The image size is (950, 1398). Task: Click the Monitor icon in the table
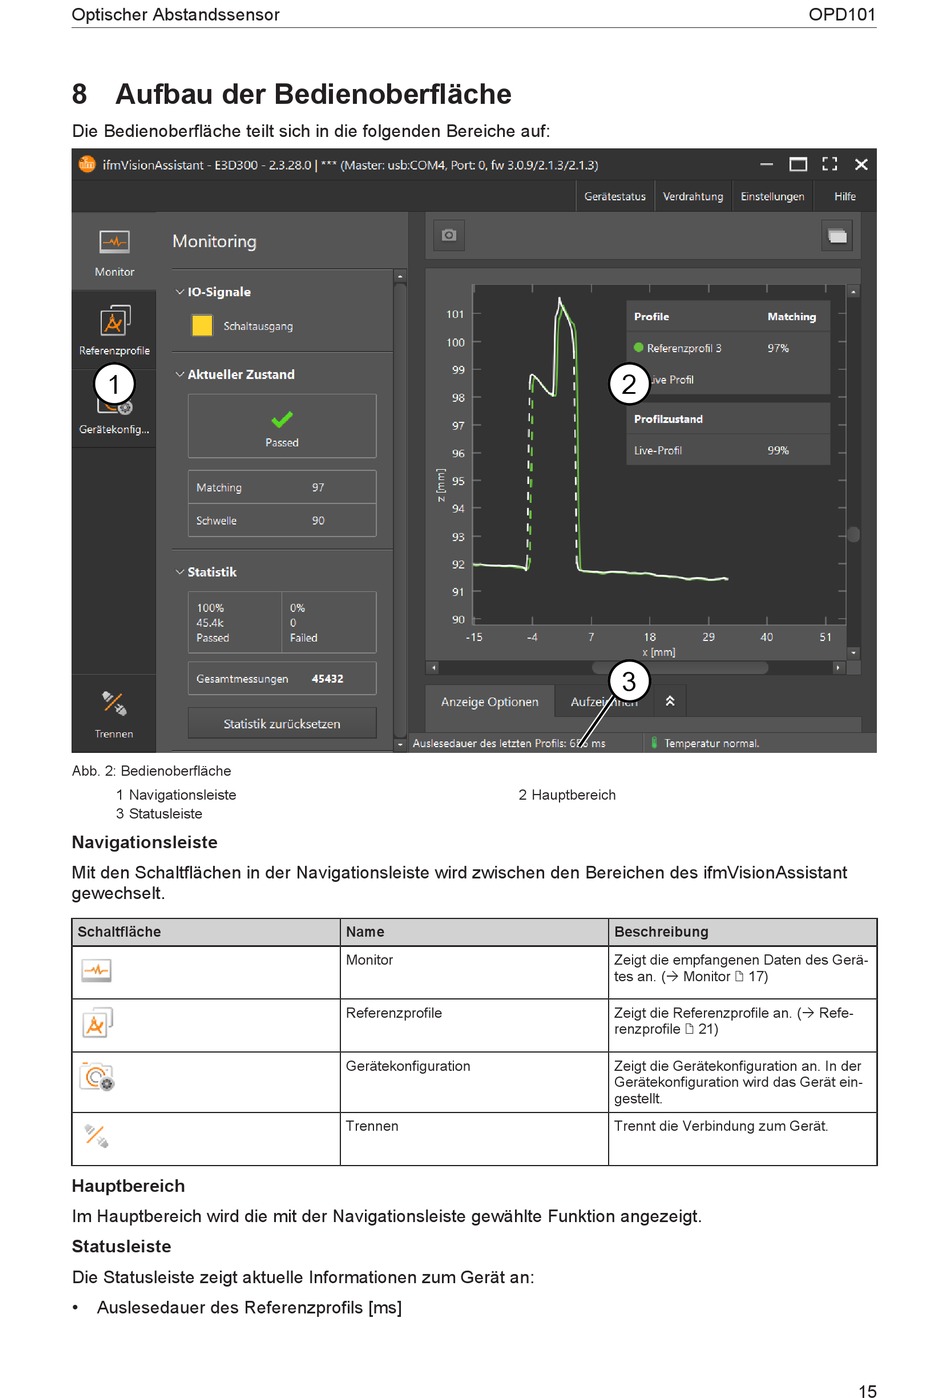[97, 970]
